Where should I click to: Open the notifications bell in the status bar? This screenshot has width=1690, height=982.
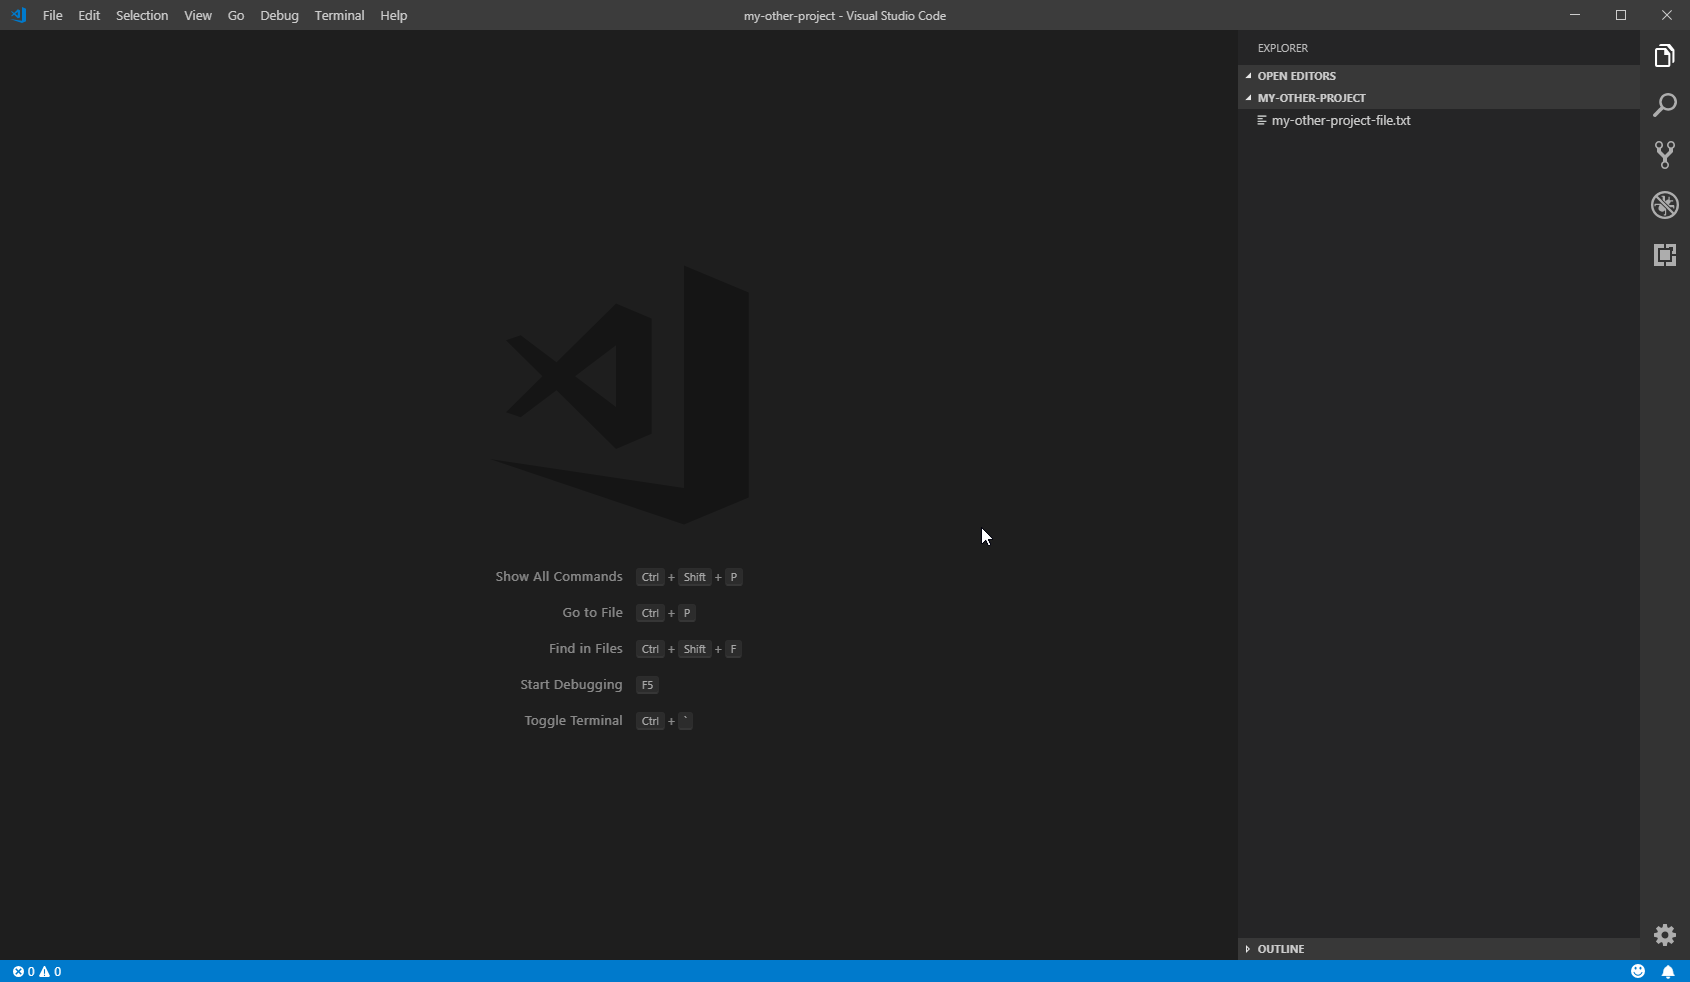coord(1666,971)
